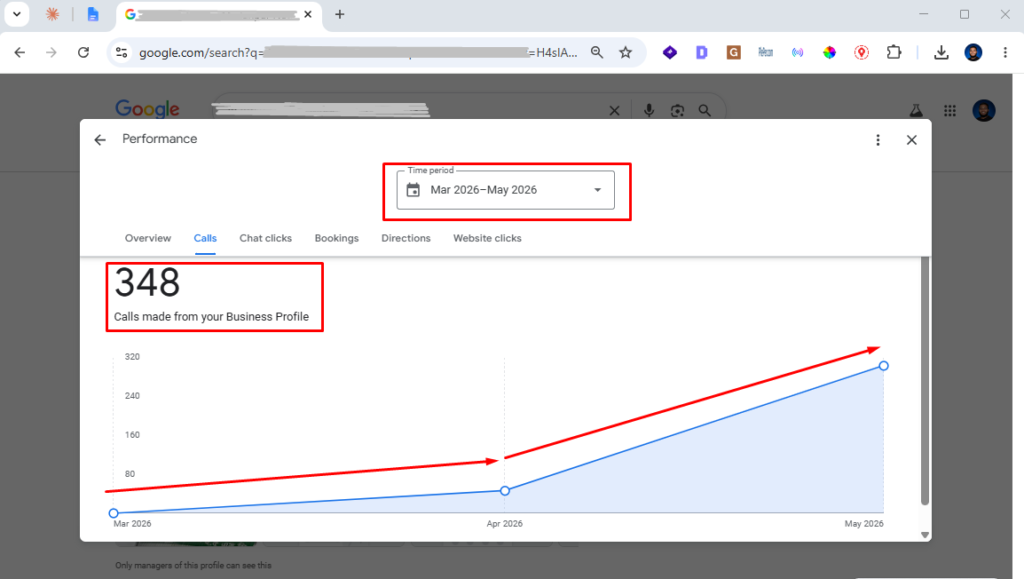Switch to the Overview tab

pos(148,238)
